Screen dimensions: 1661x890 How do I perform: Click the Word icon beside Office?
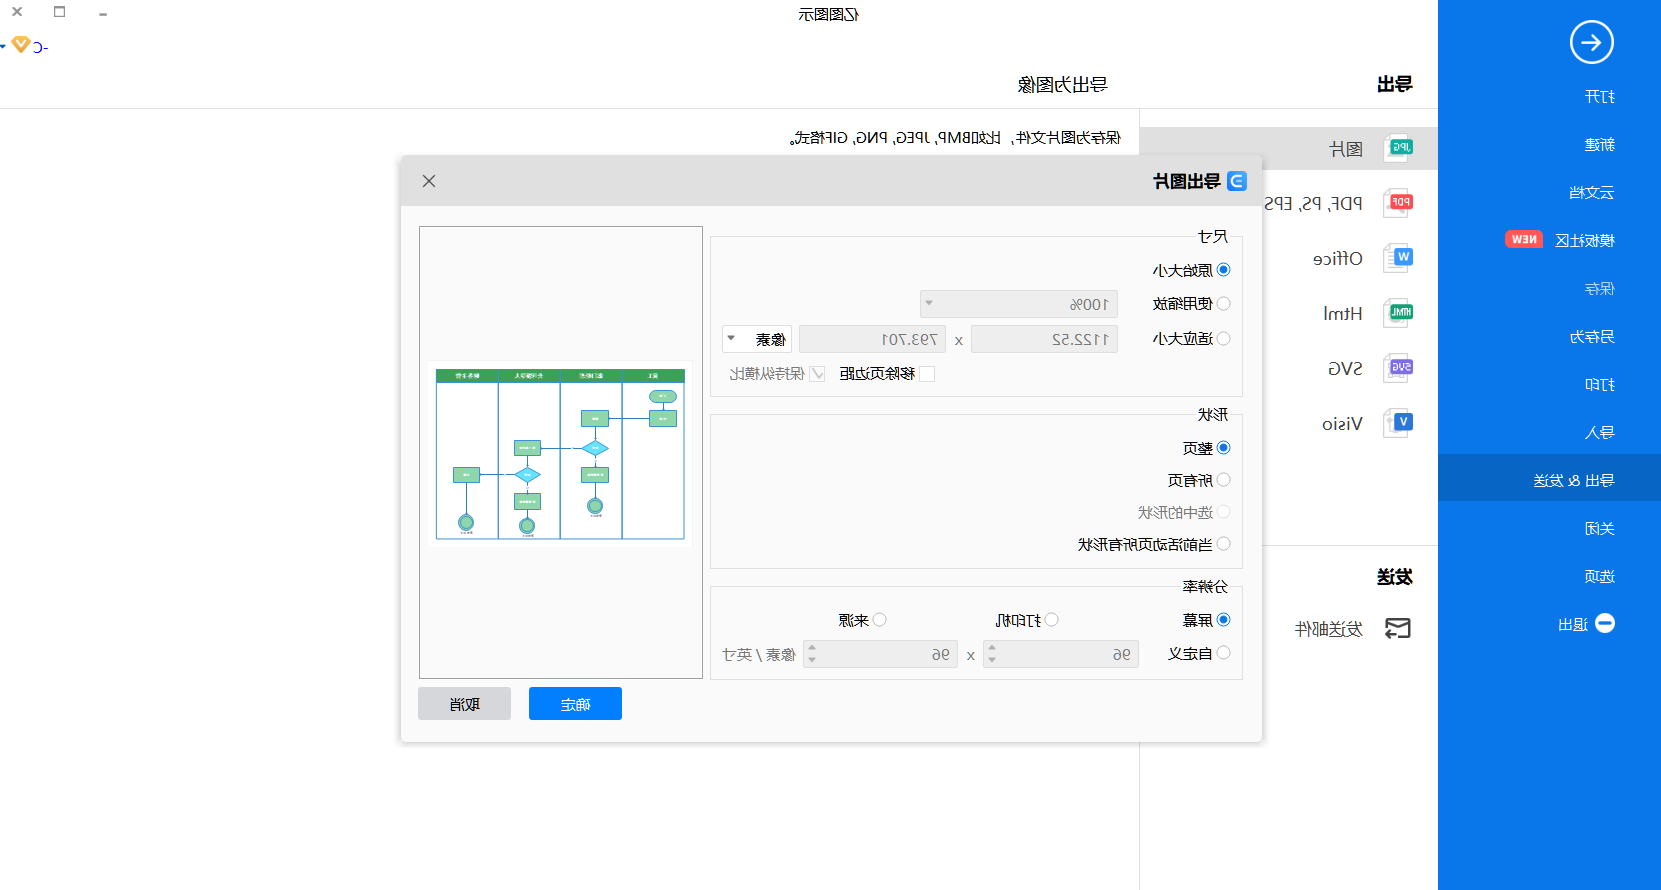pos(1398,258)
